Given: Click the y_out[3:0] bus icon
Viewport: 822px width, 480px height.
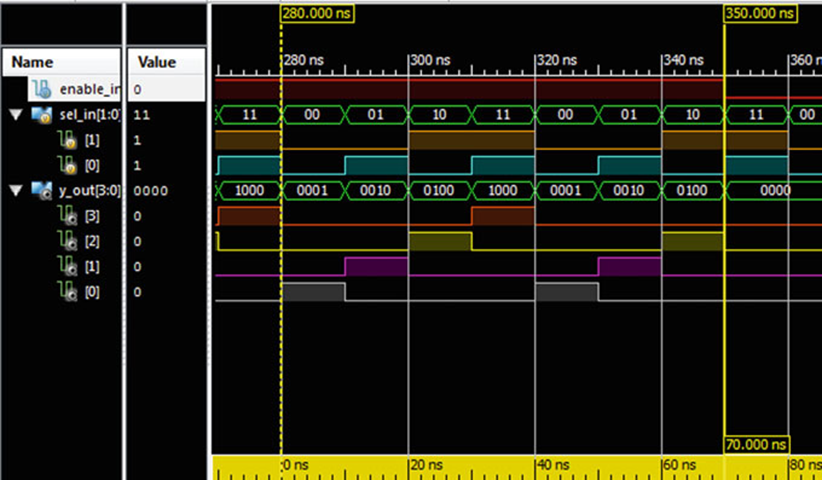Looking at the screenshot, I should (x=42, y=190).
